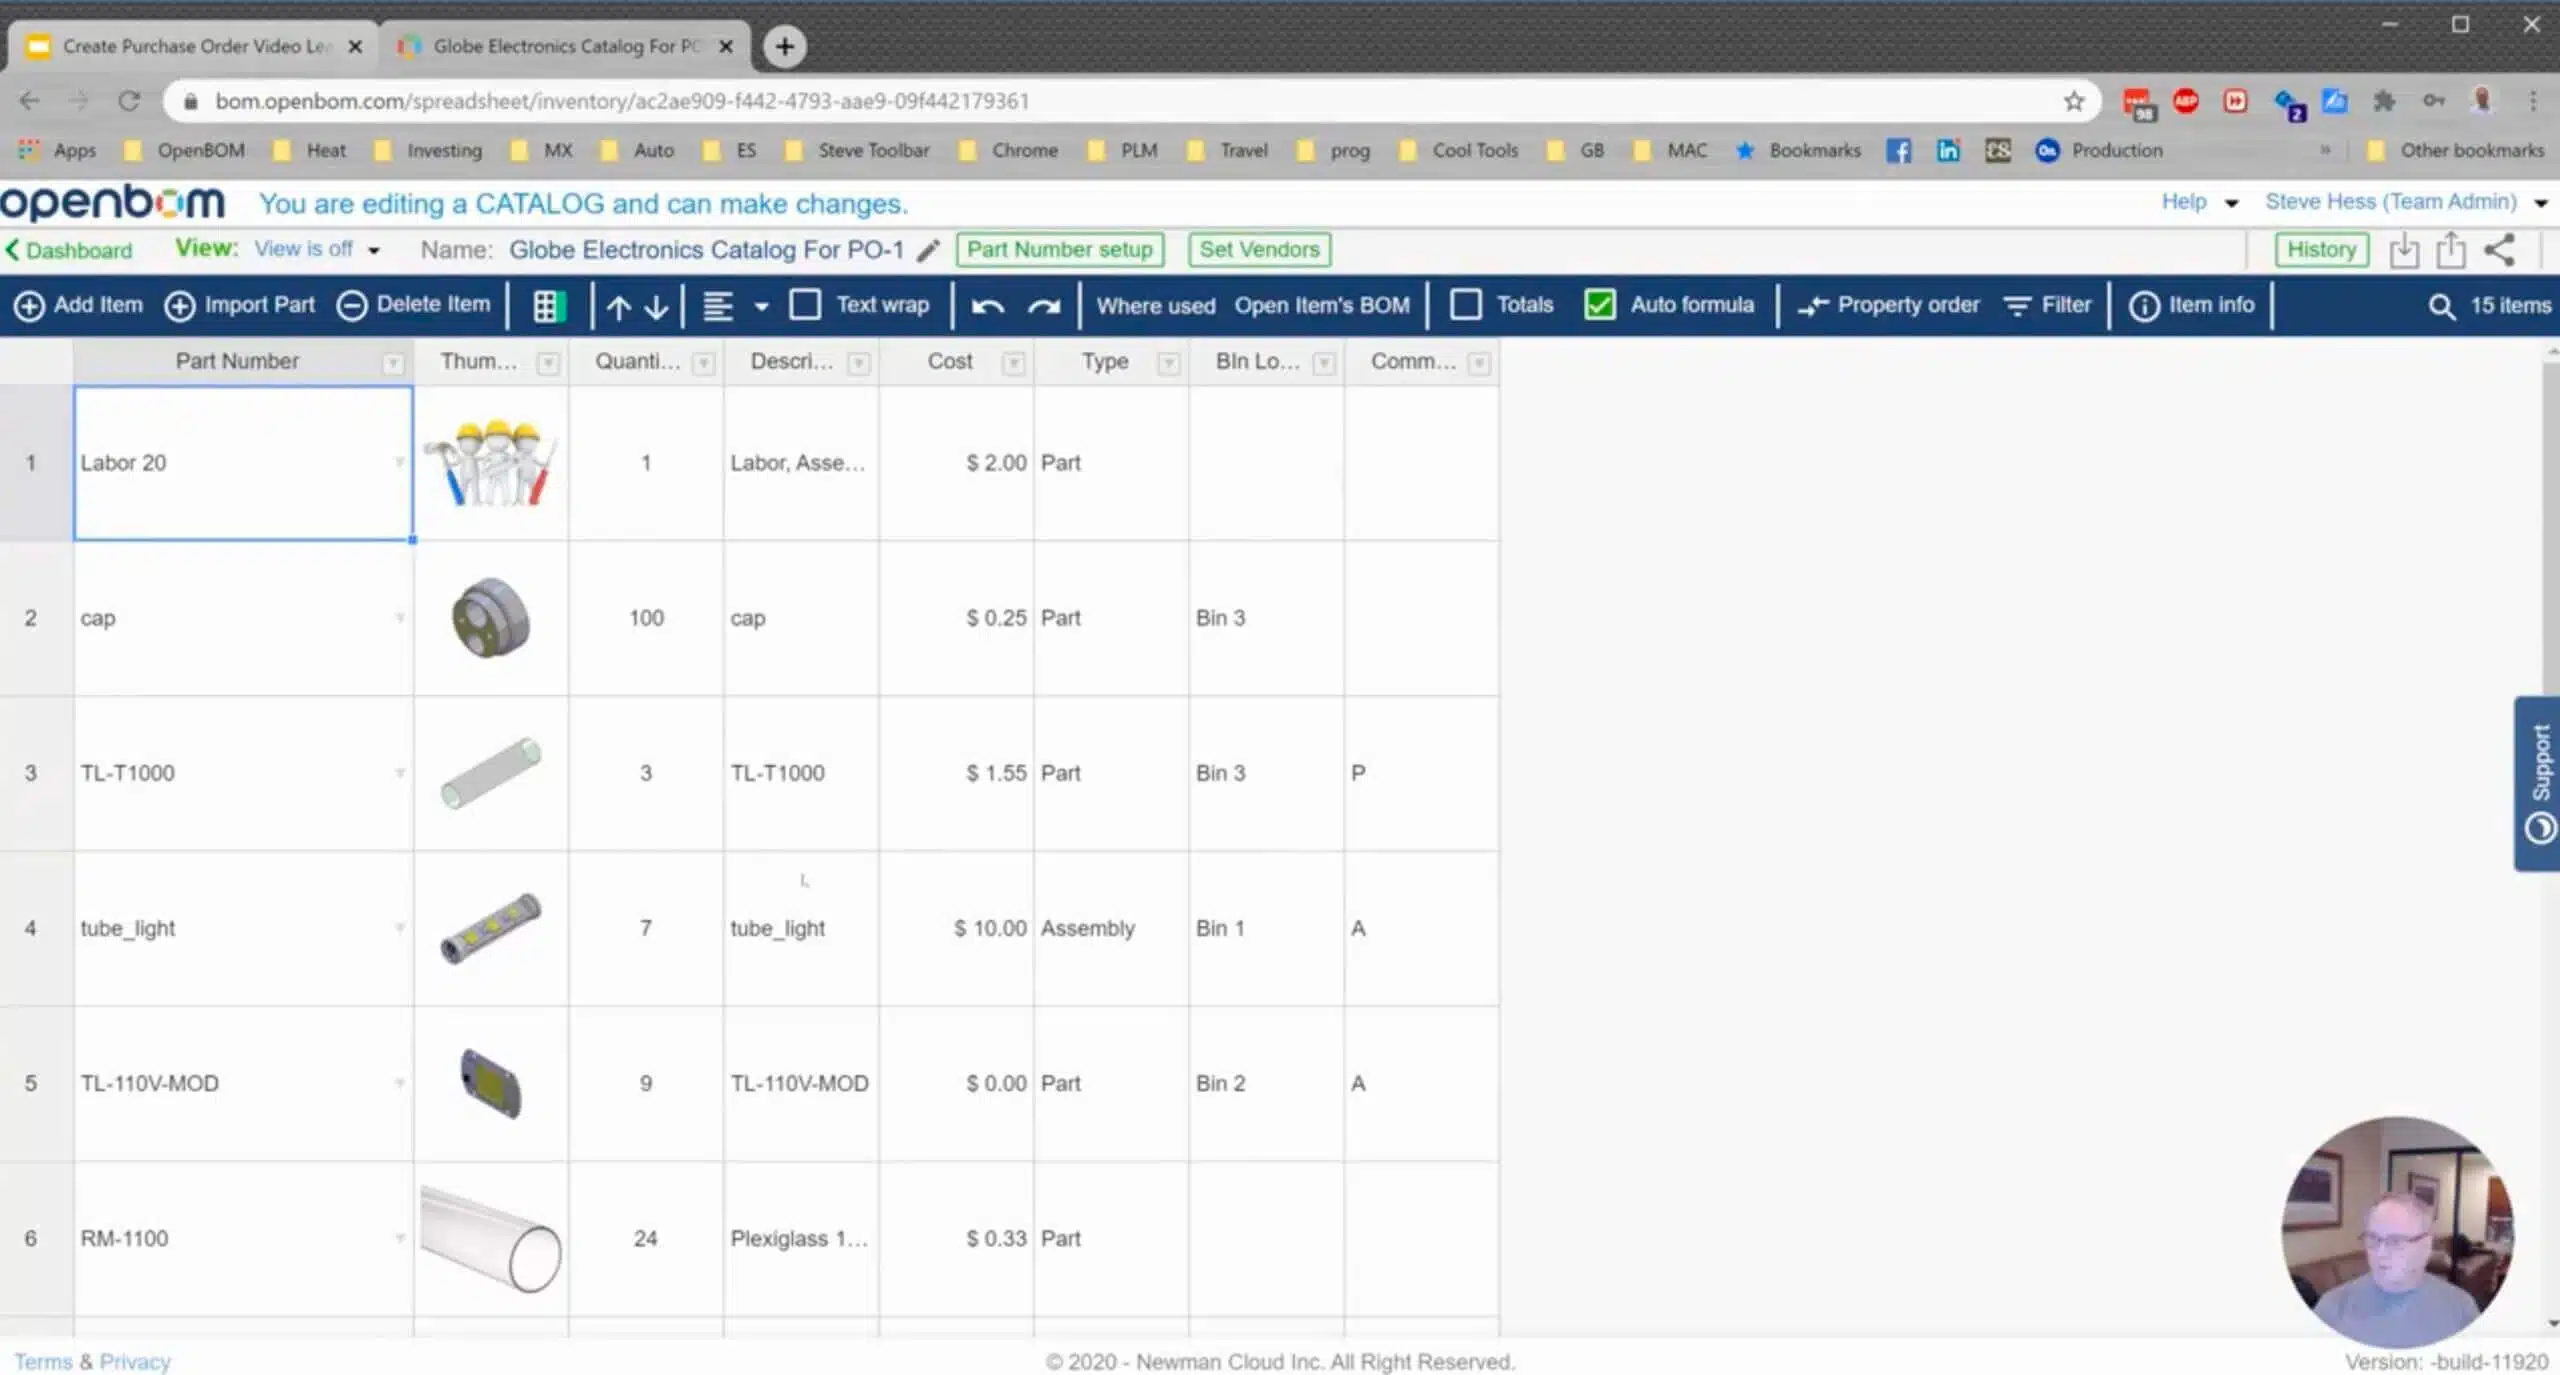Open the Part Number column filter dropdown
2560x1375 pixels.
[x=394, y=363]
